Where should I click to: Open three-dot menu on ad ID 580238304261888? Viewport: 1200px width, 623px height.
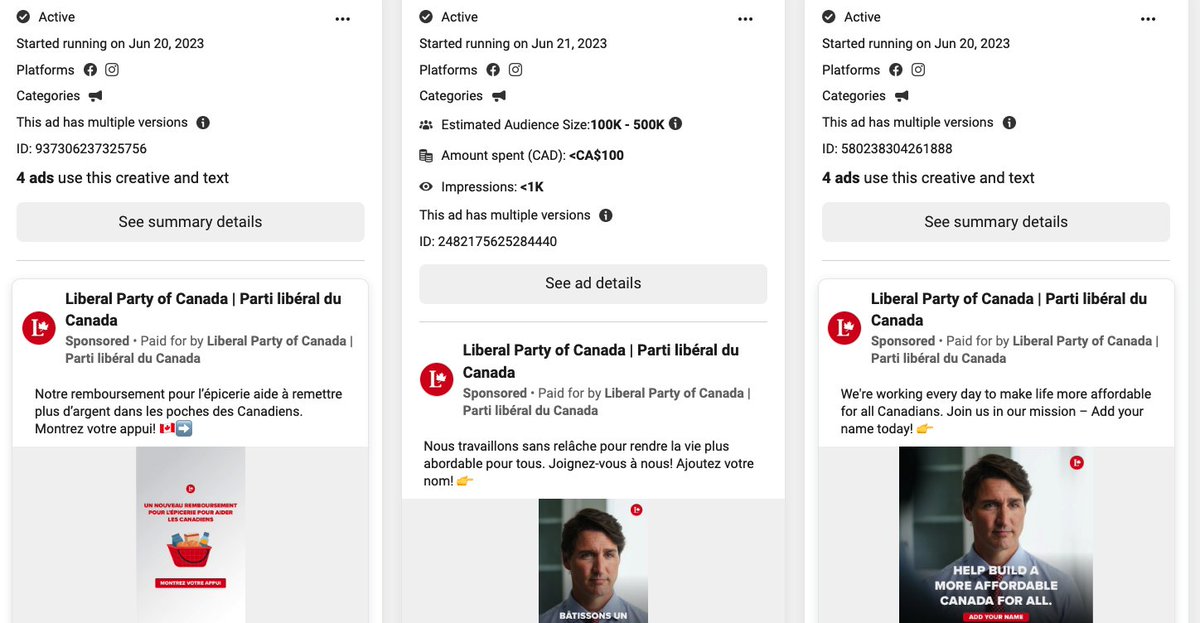pyautogui.click(x=1148, y=19)
